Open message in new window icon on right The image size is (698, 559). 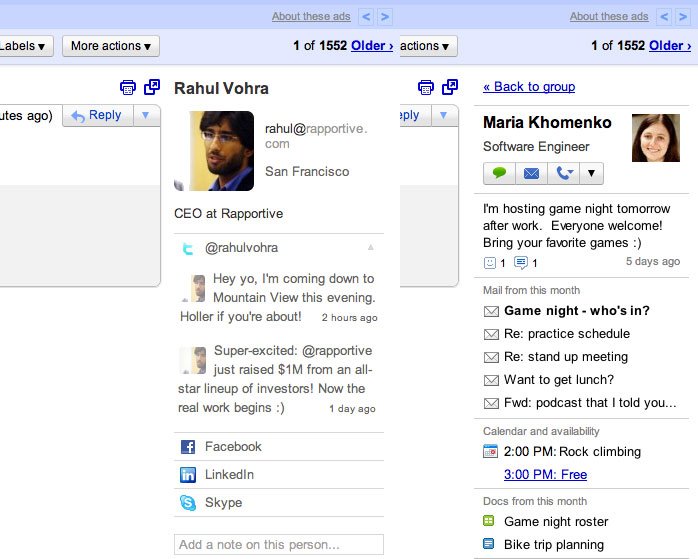coord(450,87)
